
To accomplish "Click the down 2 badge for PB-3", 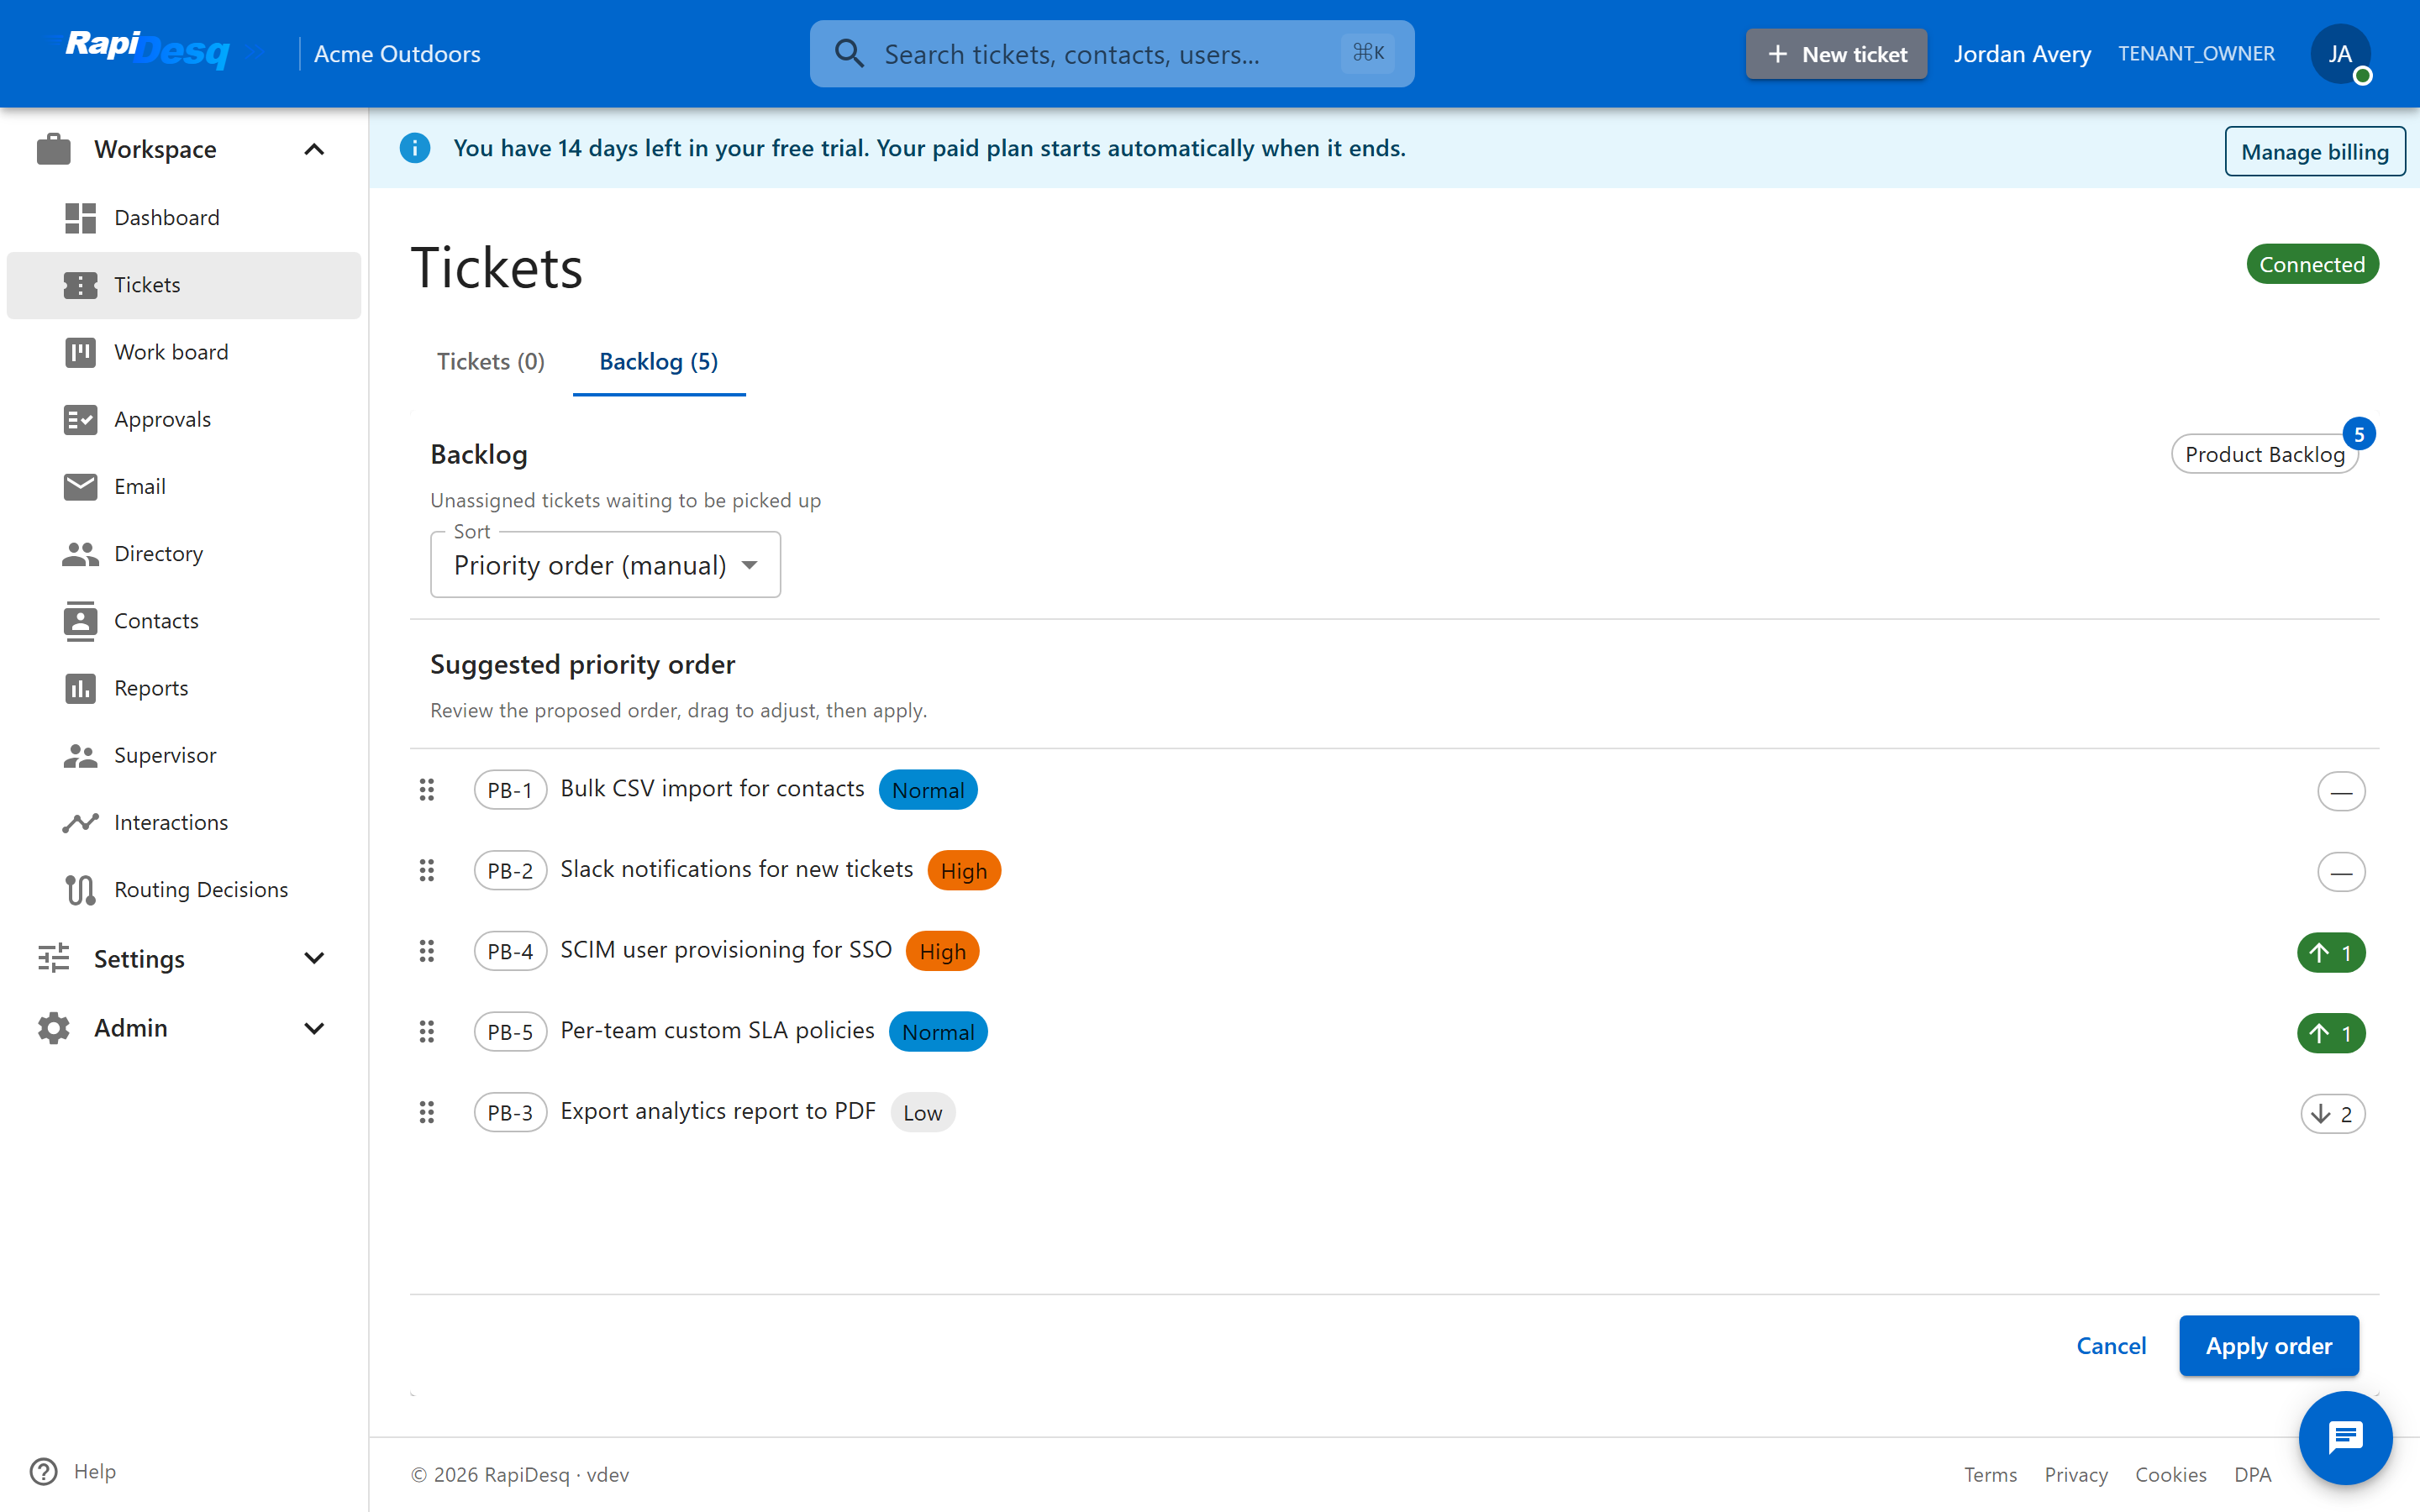I will point(2333,1114).
